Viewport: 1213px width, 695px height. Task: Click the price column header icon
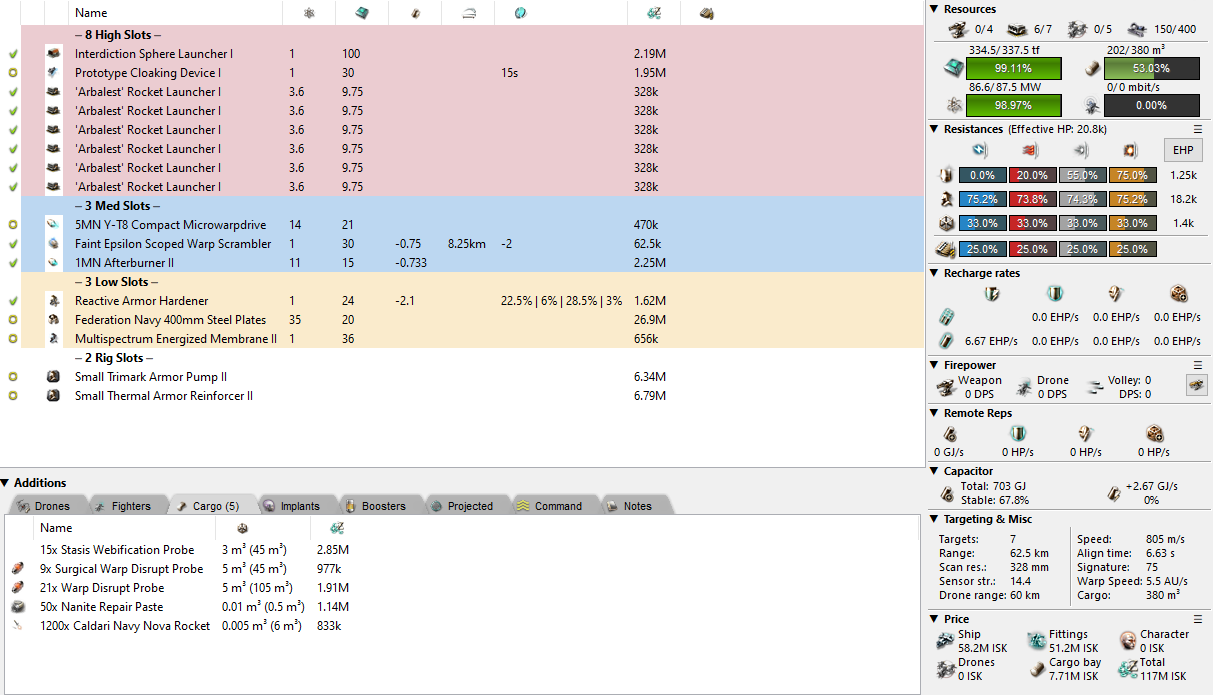pyautogui.click(x=654, y=13)
